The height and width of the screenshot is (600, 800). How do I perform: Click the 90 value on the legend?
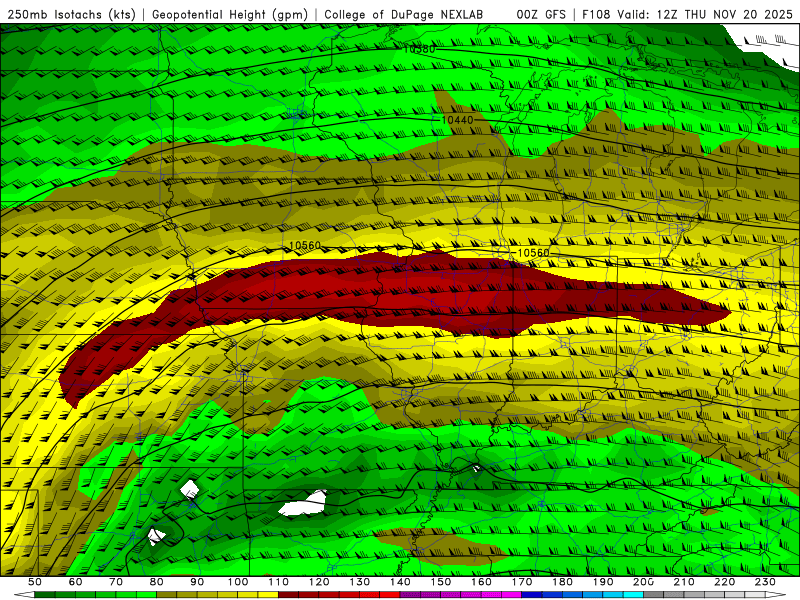197,582
